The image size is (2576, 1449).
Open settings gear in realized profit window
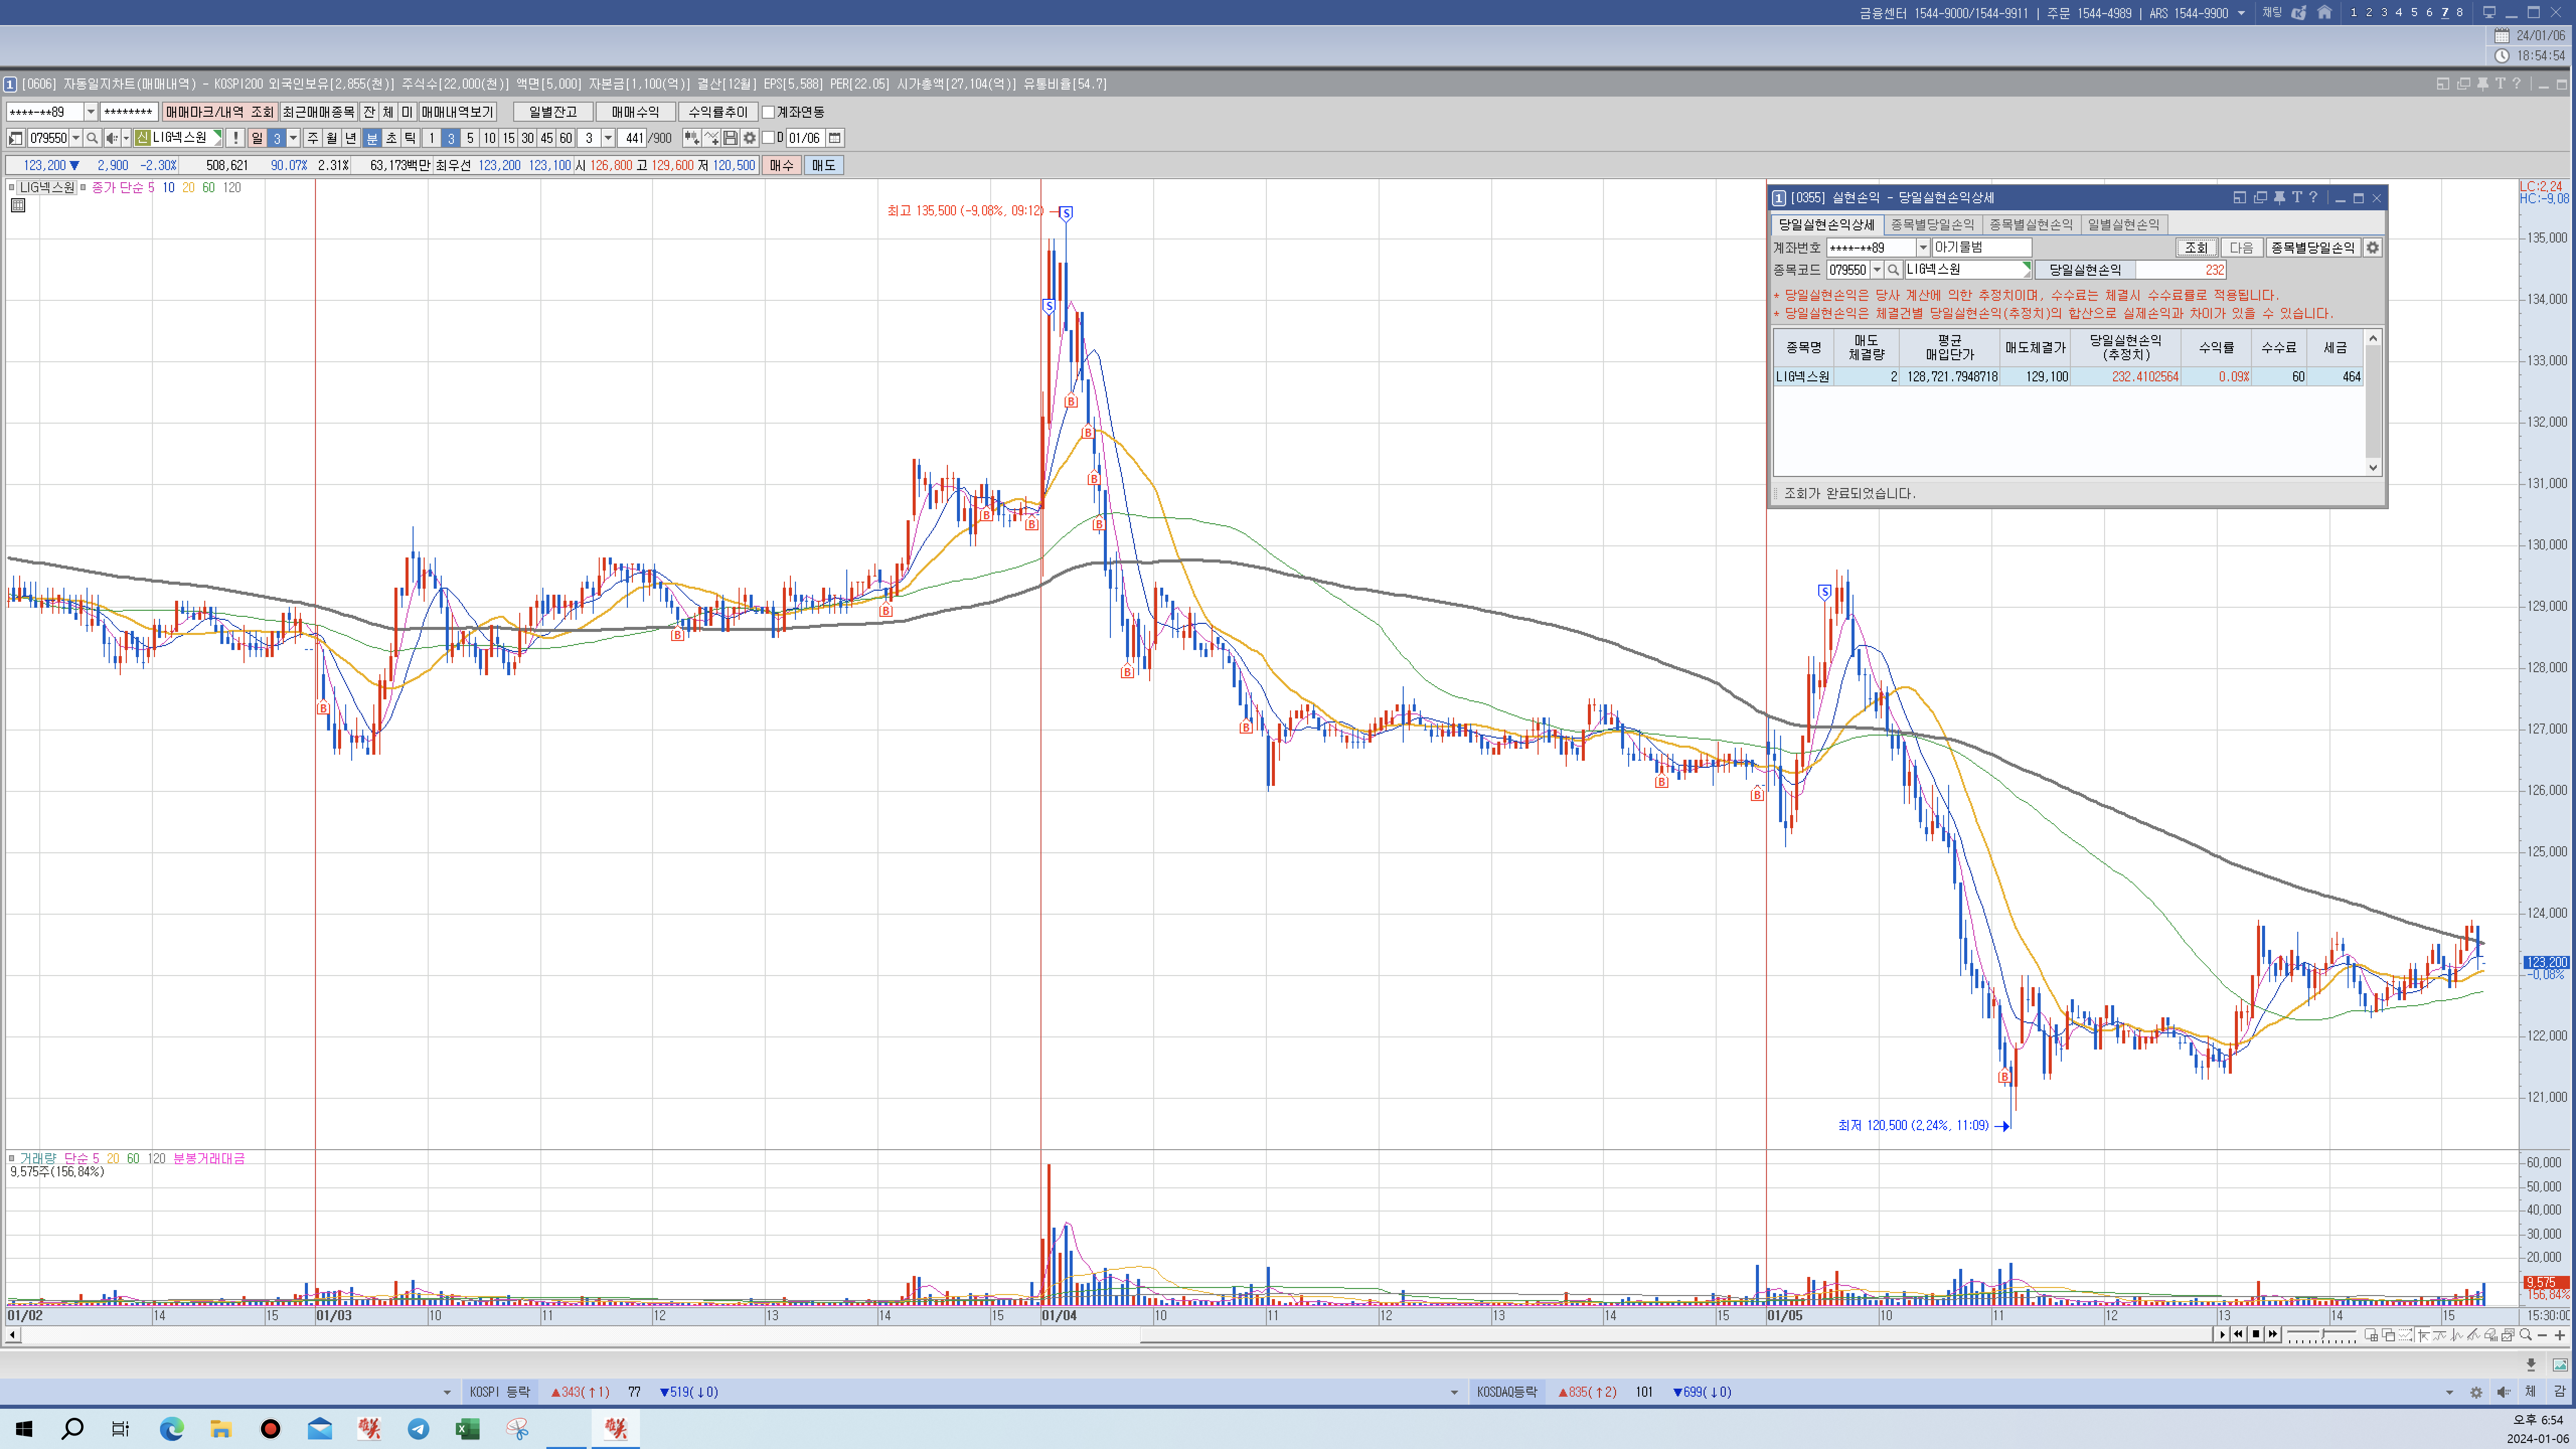pyautogui.click(x=2372, y=247)
